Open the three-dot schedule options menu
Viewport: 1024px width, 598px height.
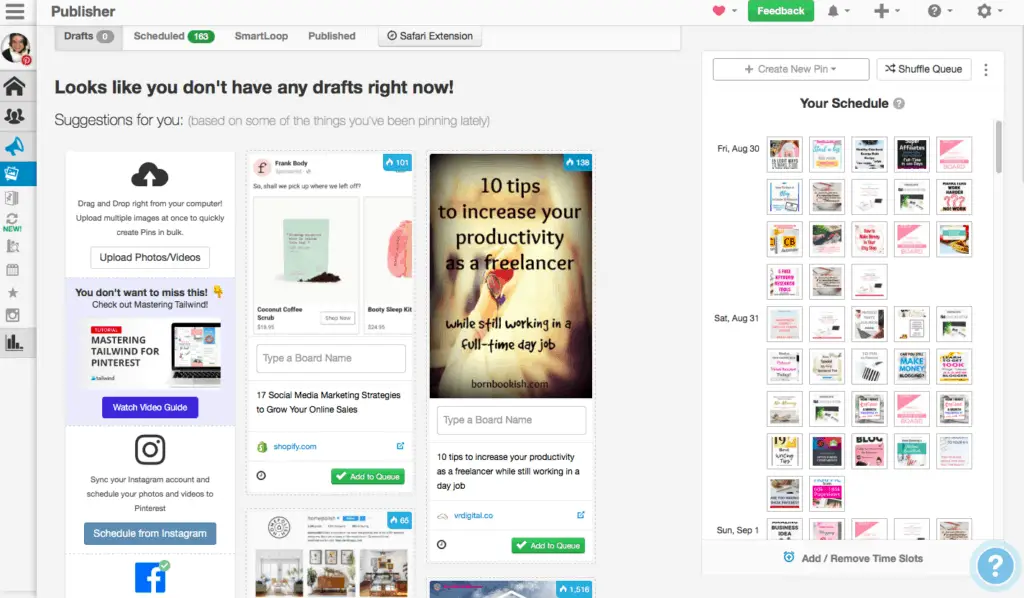point(985,69)
